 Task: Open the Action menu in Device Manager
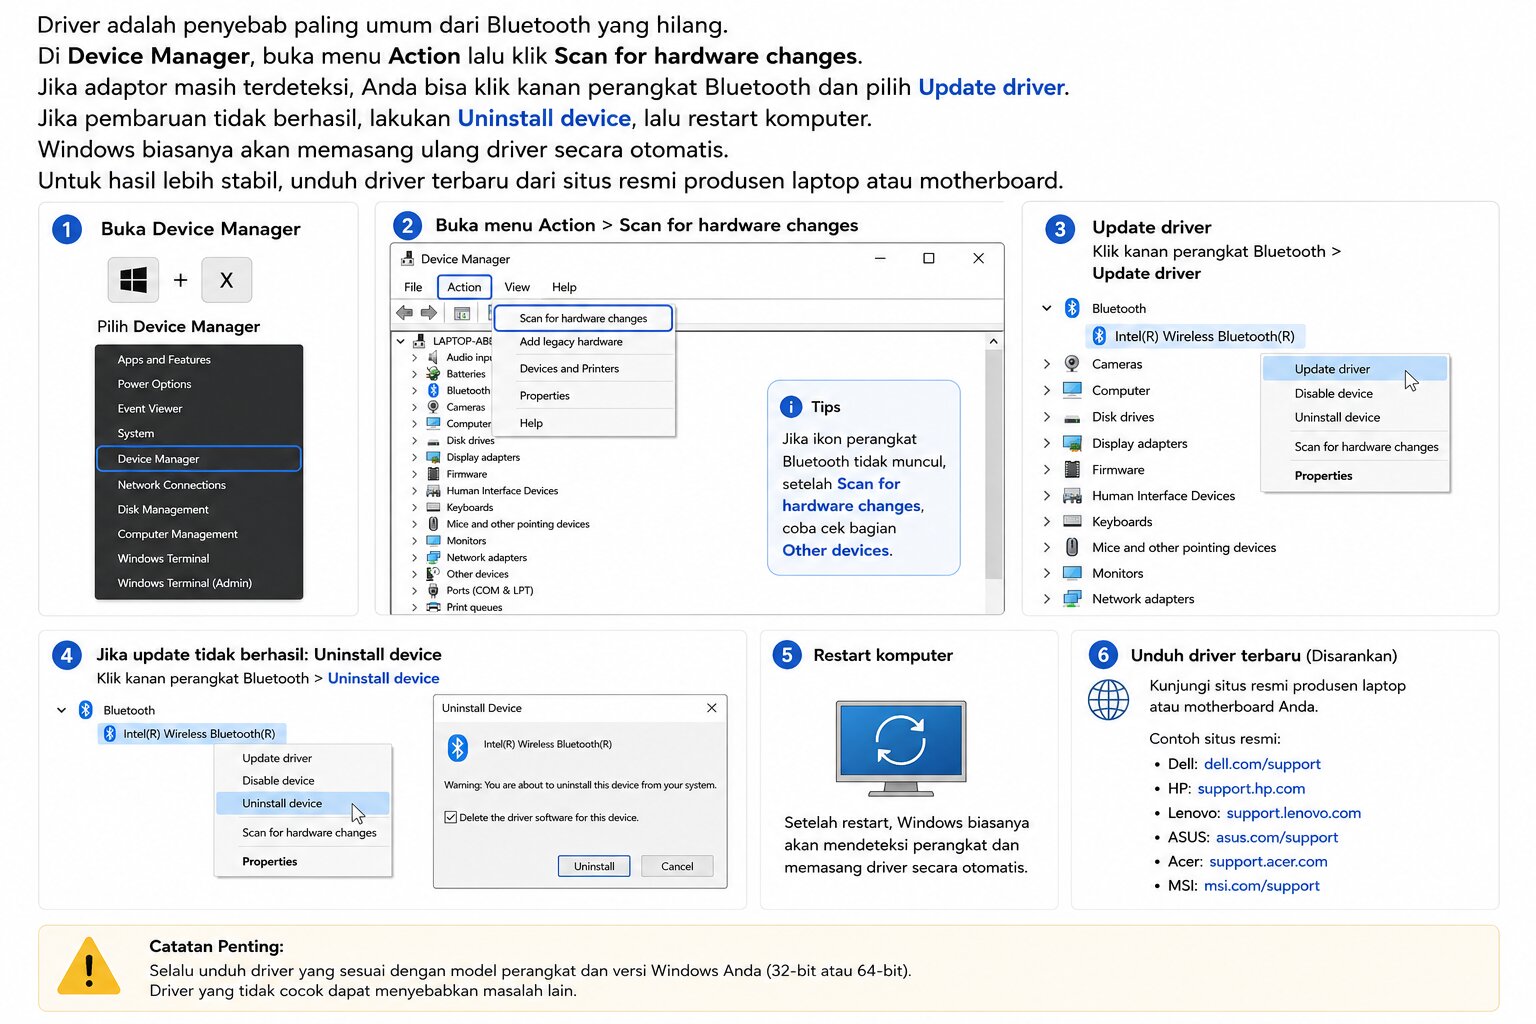point(464,287)
